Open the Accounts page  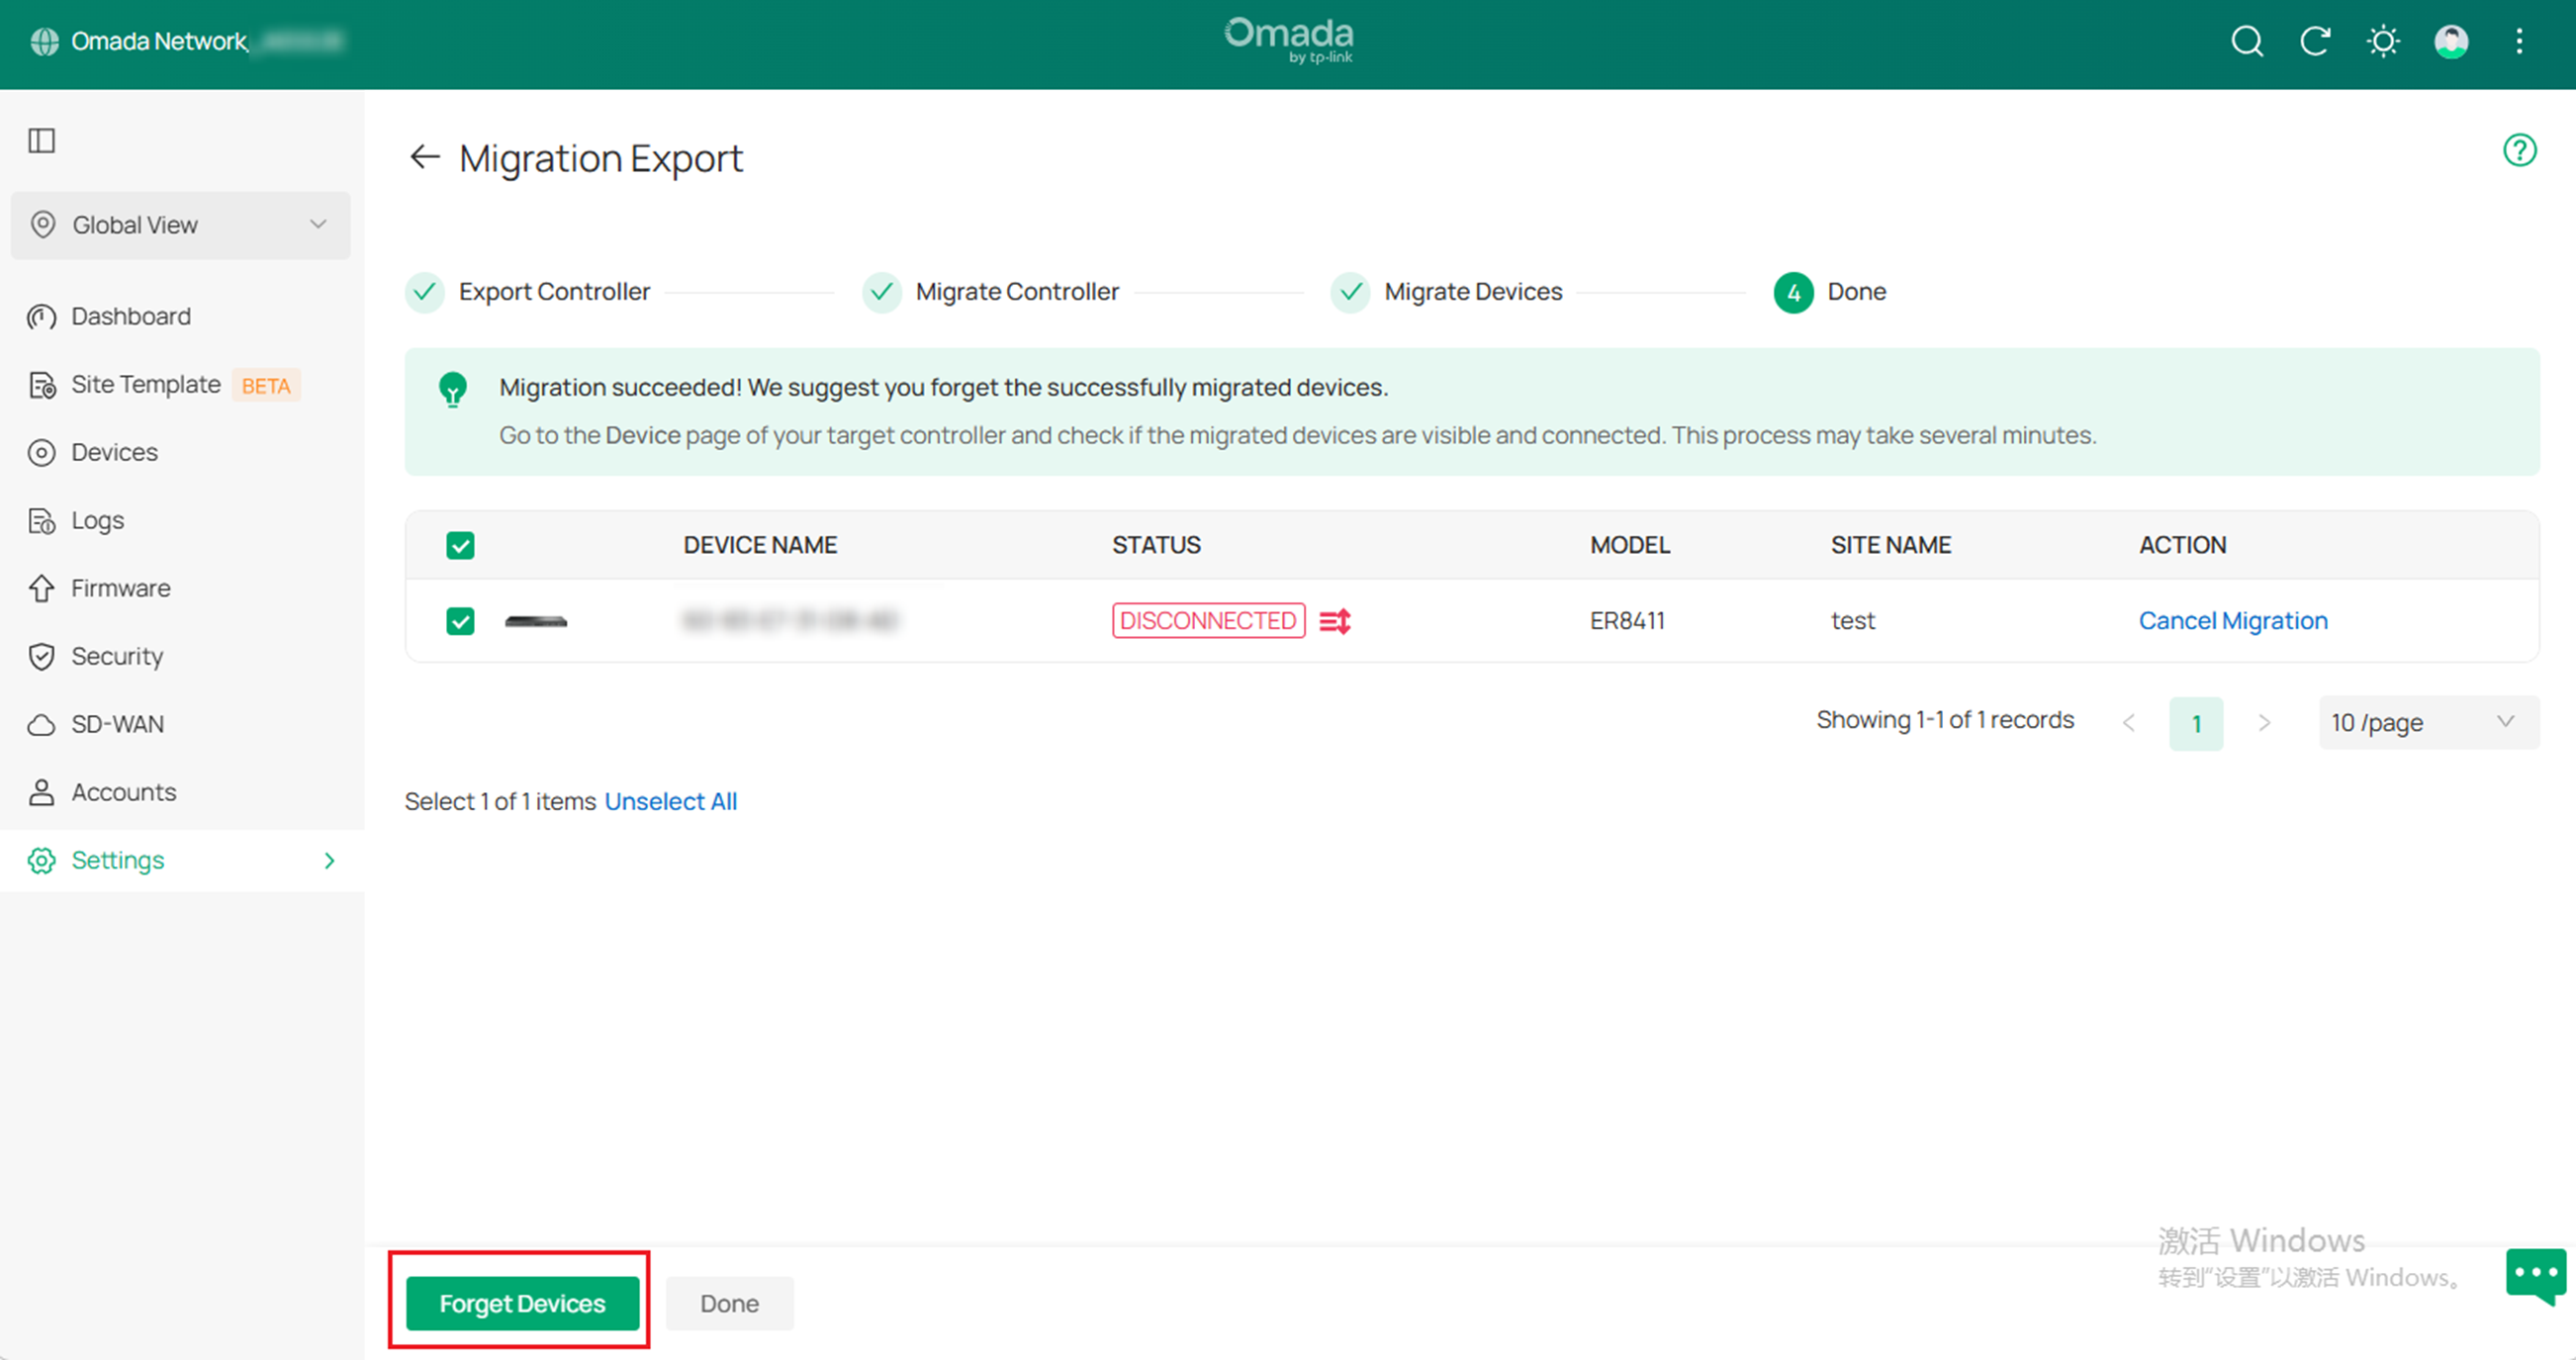click(x=122, y=791)
